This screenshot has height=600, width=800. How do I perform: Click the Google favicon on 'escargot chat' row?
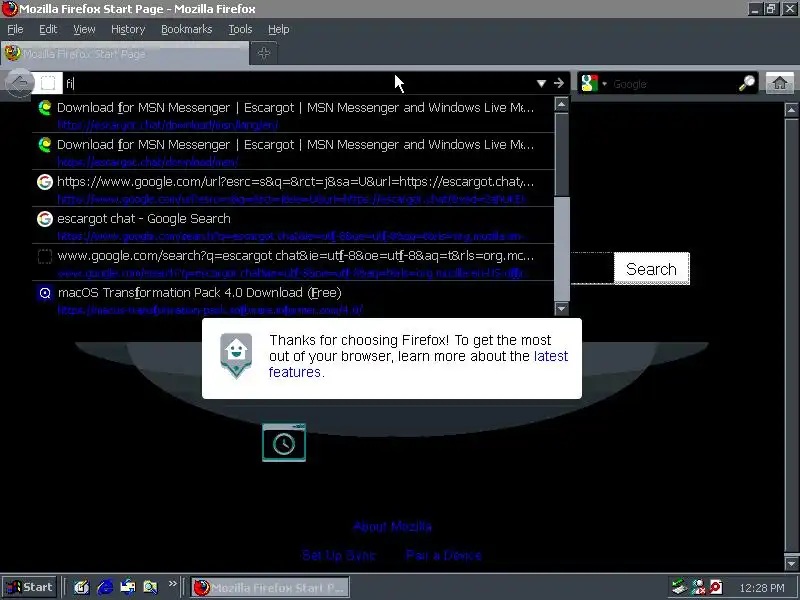coord(45,219)
